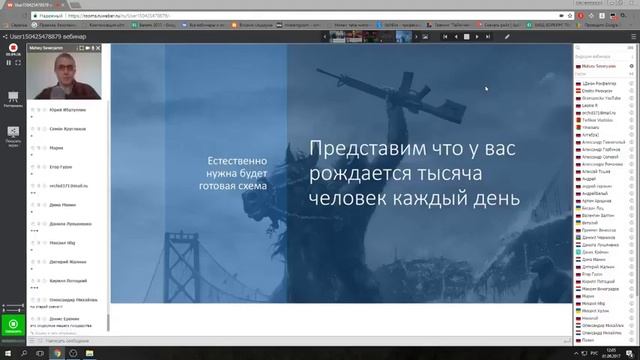The width and height of the screenshot is (640, 360).
Task: Bookmark this page with the star icon
Action: 570,16
